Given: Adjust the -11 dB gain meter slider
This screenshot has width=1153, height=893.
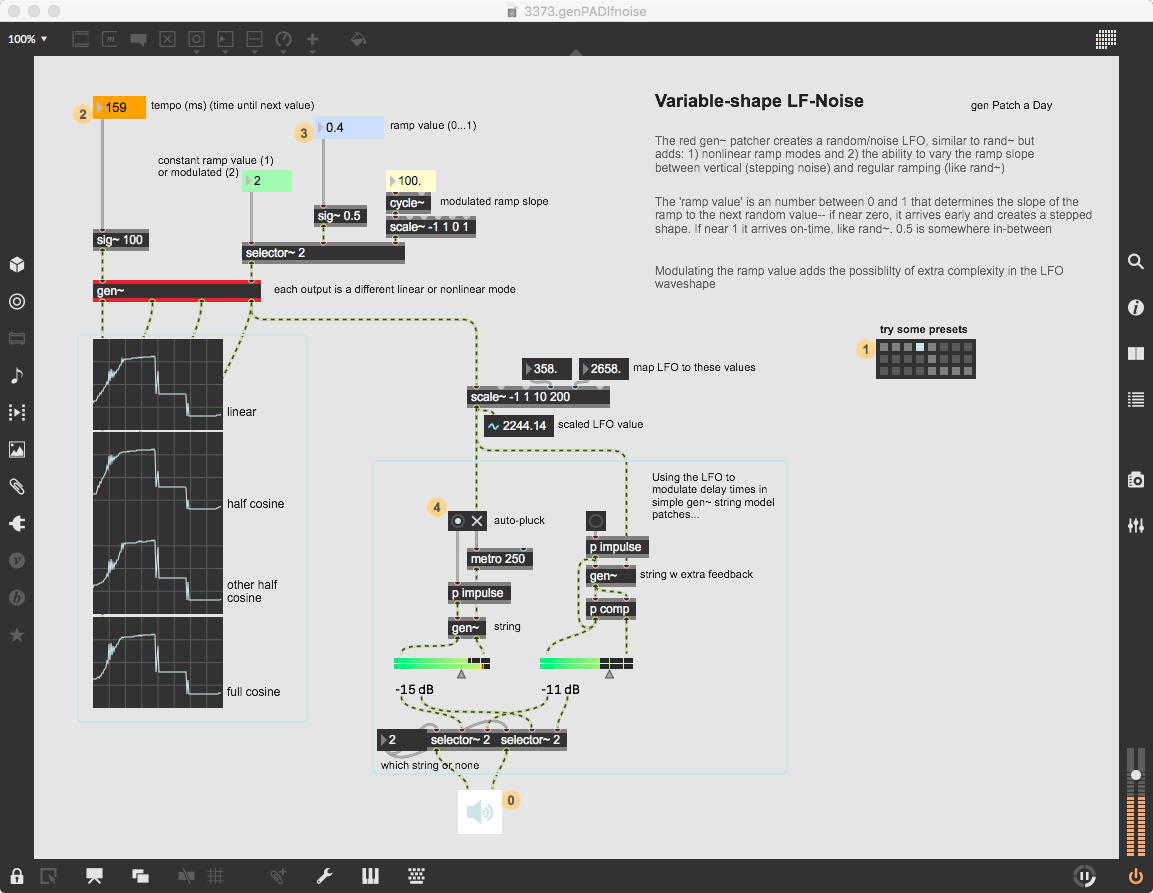Looking at the screenshot, I should click(x=586, y=663).
